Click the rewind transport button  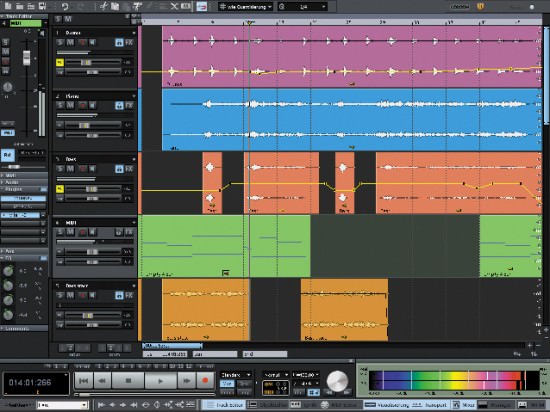102,380
